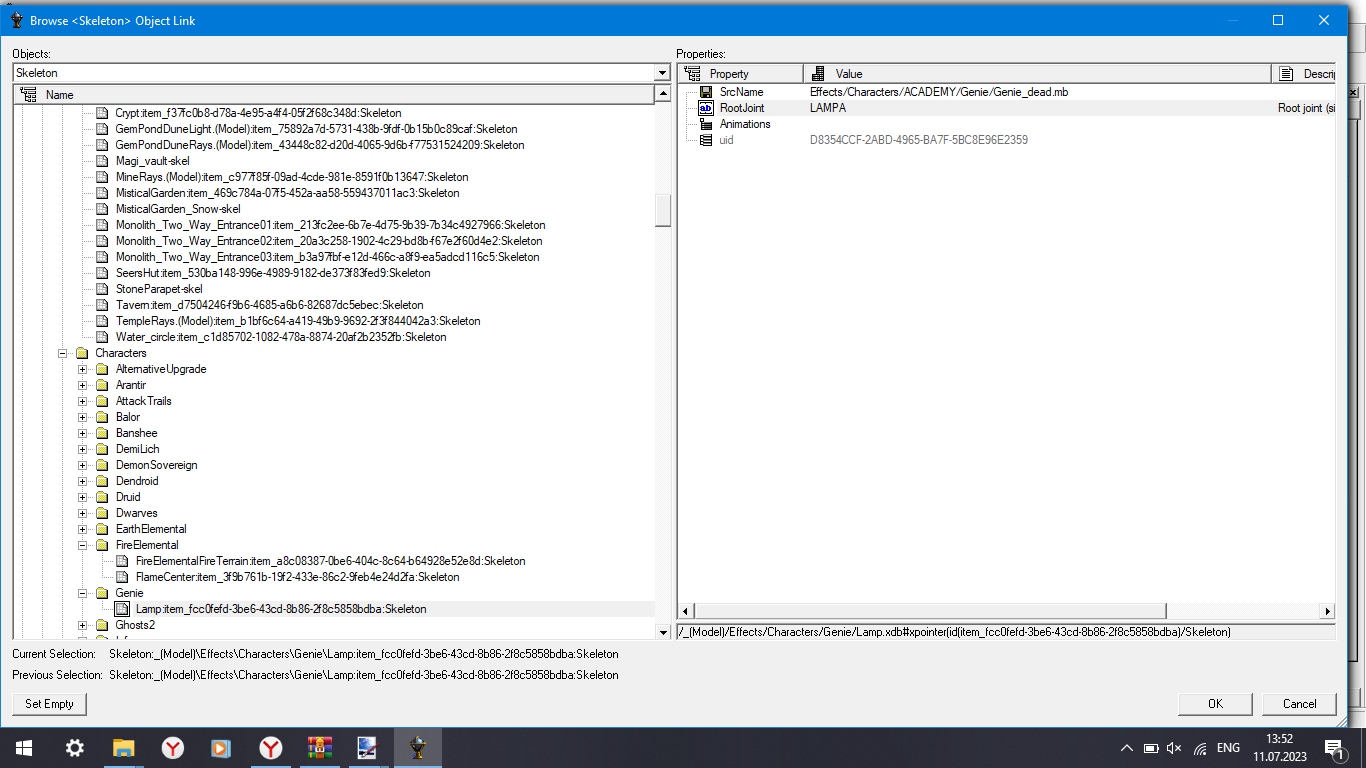Click the uid database icon

706,140
